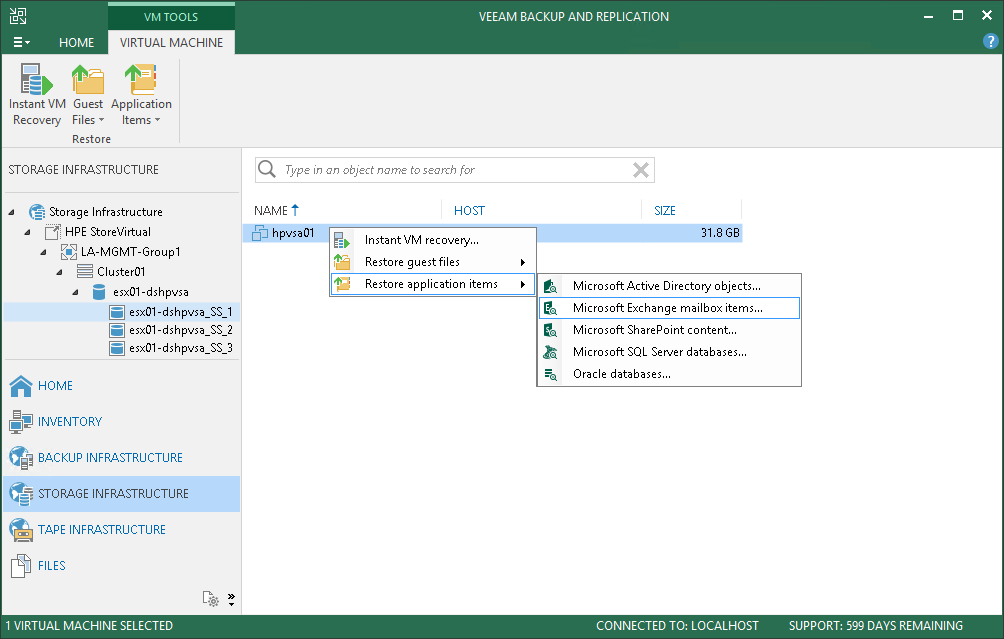Open the Inventory view link

70,421
